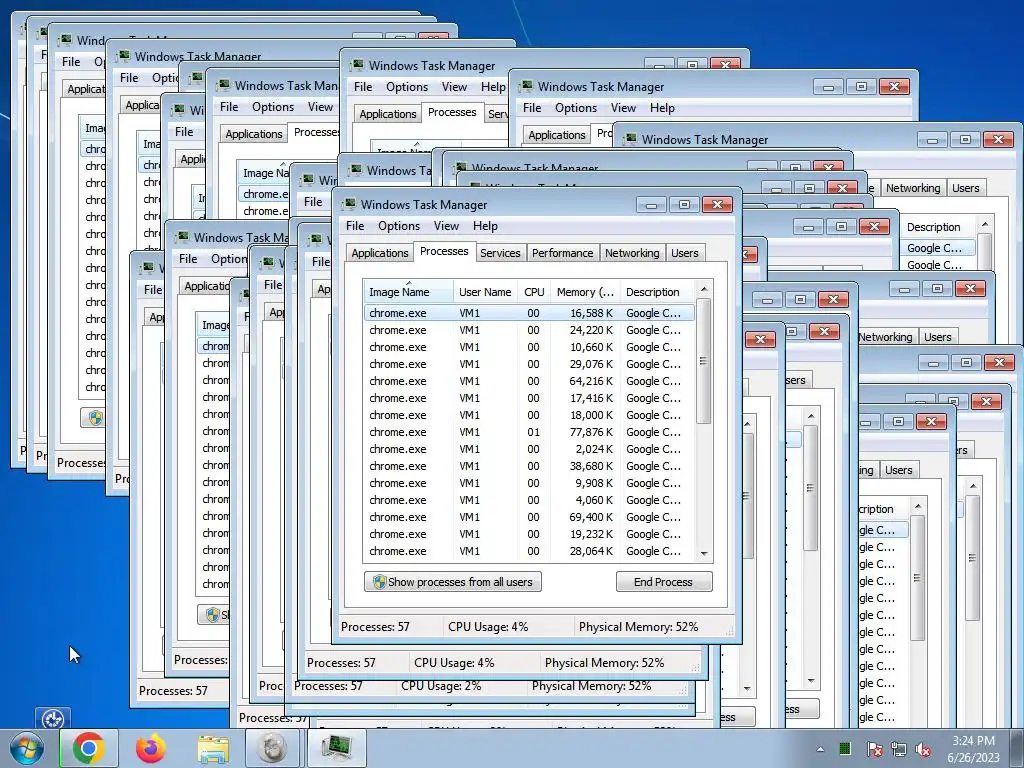Switch to Performance tab in front window
This screenshot has height=768, width=1024.
point(562,253)
